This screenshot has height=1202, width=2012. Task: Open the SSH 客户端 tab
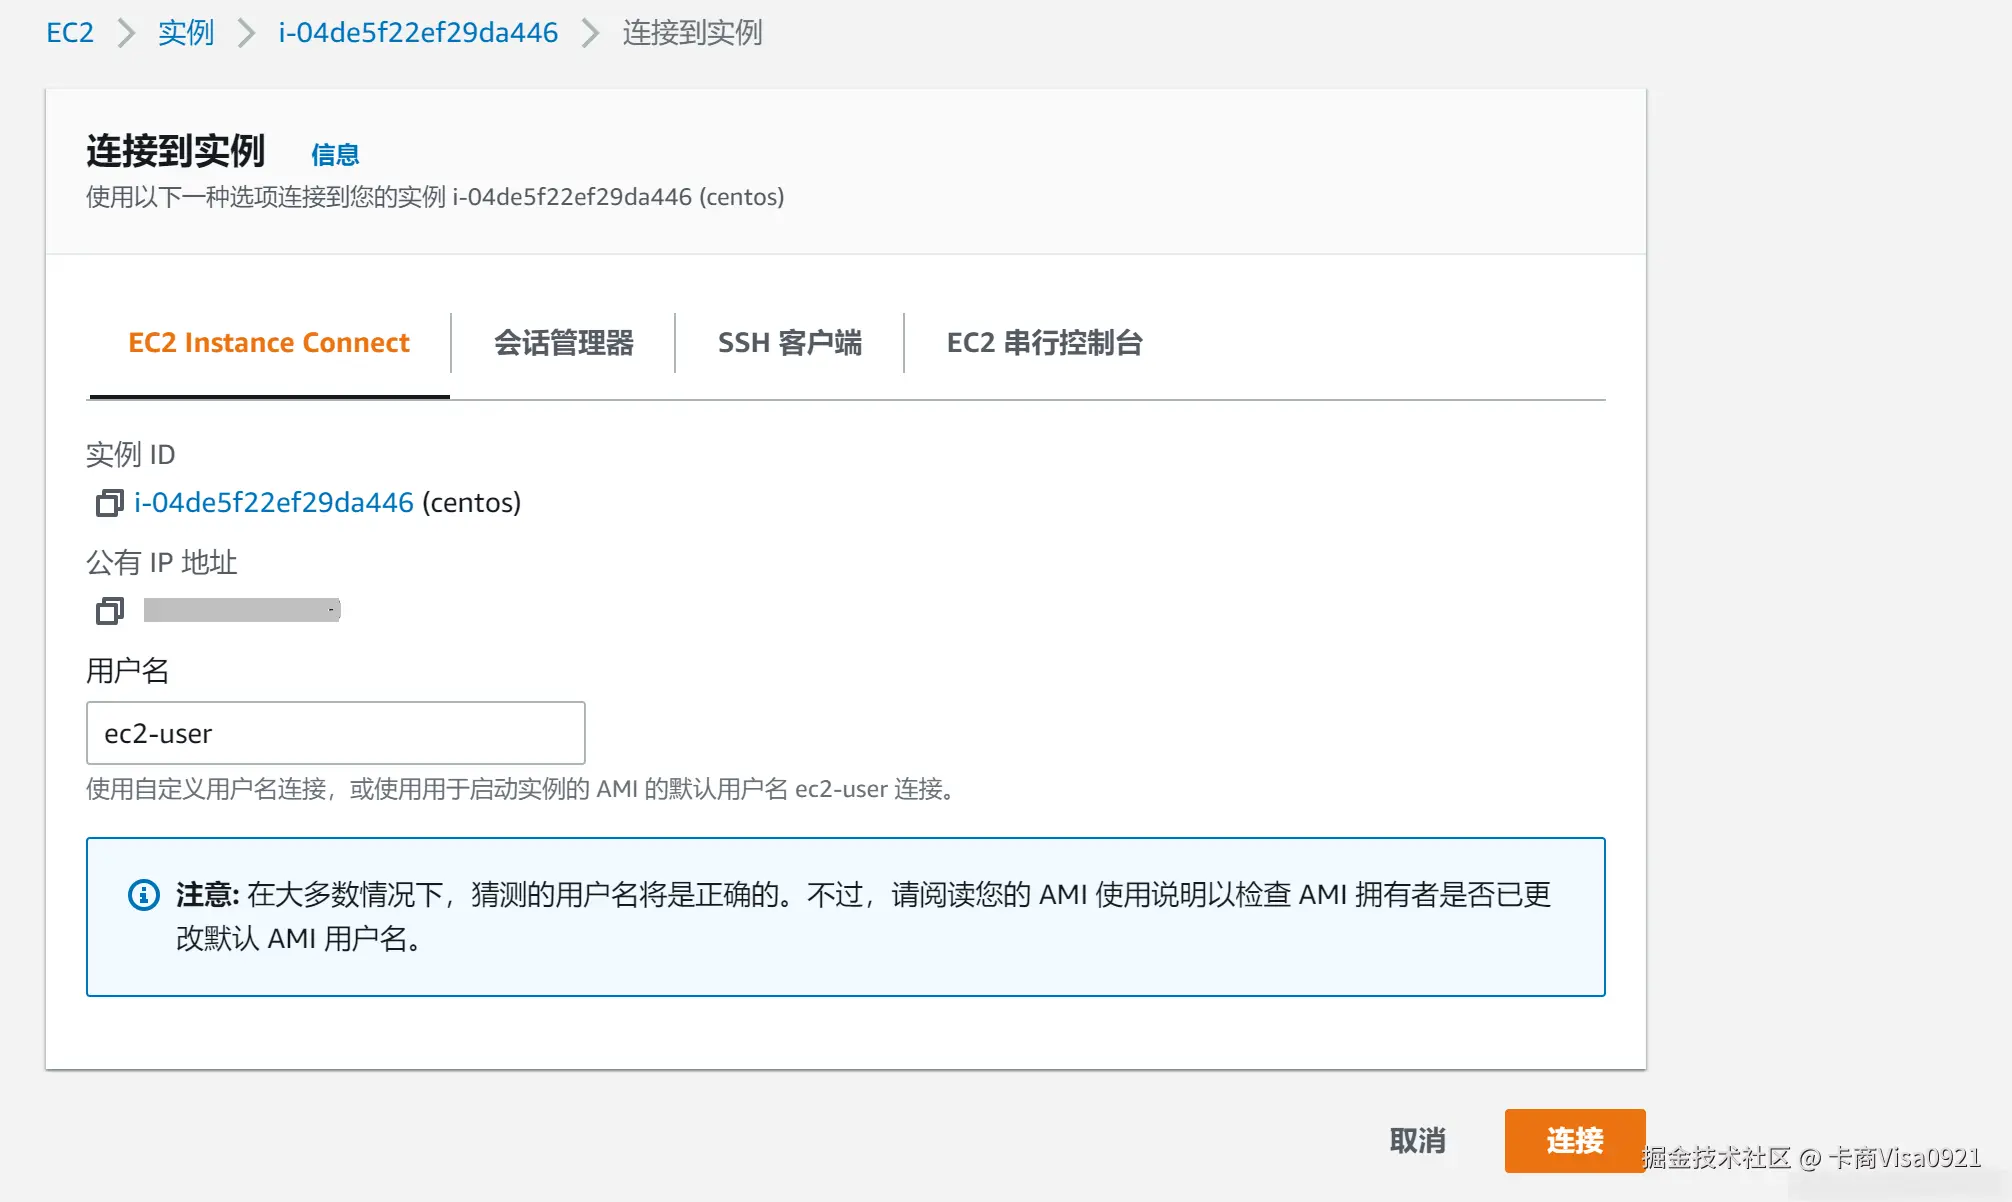coord(789,343)
